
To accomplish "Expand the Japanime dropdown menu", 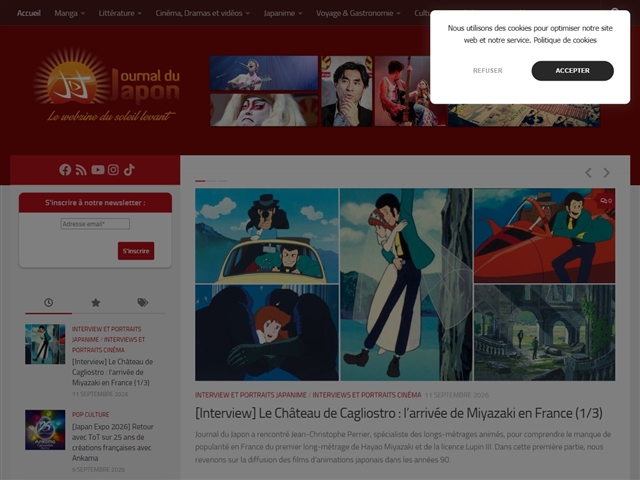I will pyautogui.click(x=283, y=13).
